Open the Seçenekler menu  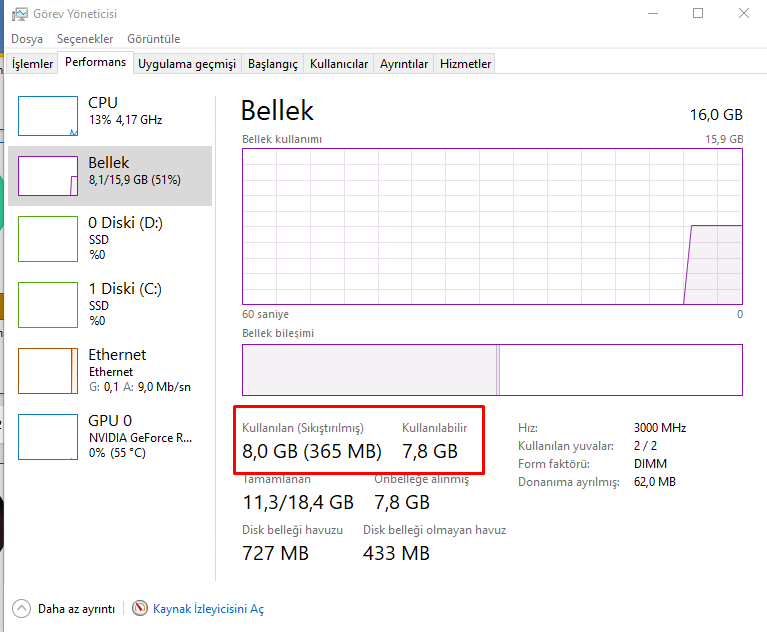(x=85, y=39)
